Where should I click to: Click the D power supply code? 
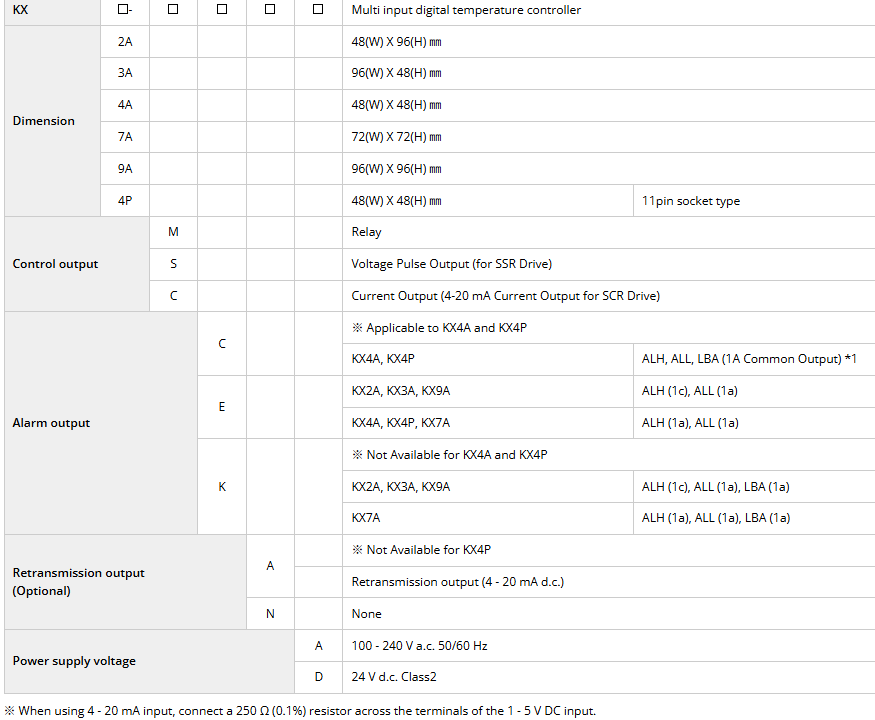pyautogui.click(x=319, y=677)
